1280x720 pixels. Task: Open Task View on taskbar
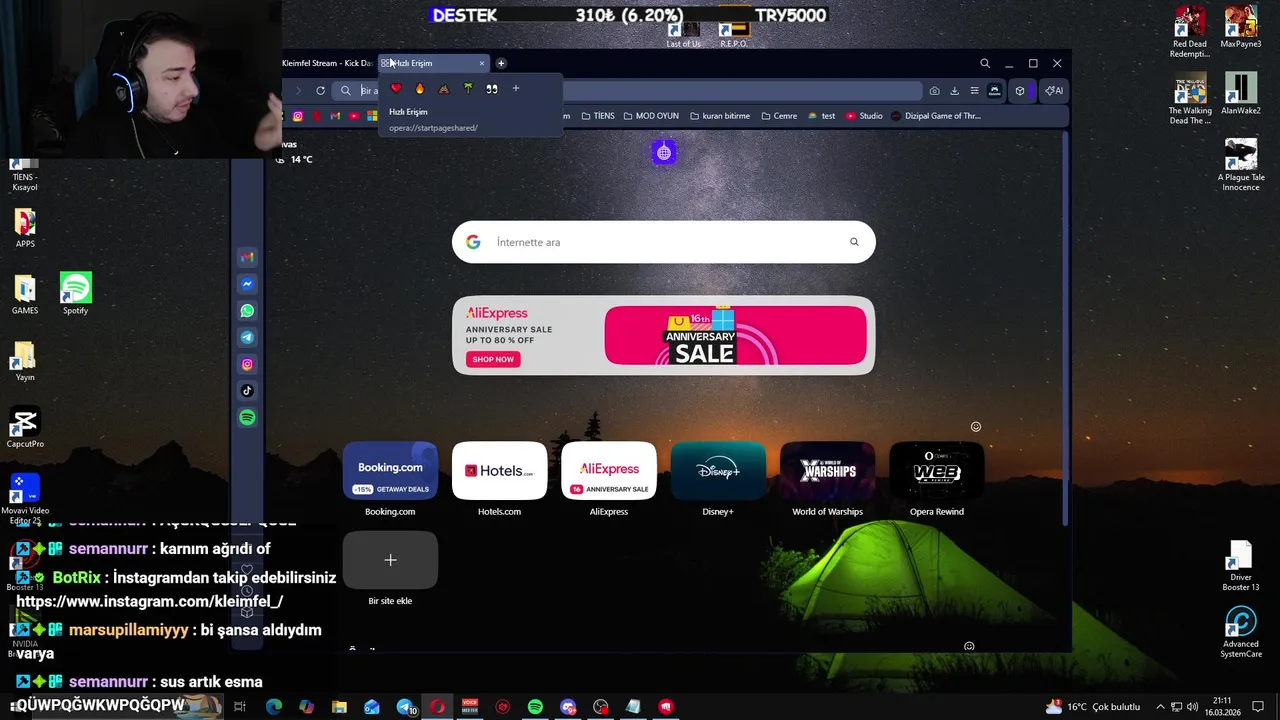[240, 707]
